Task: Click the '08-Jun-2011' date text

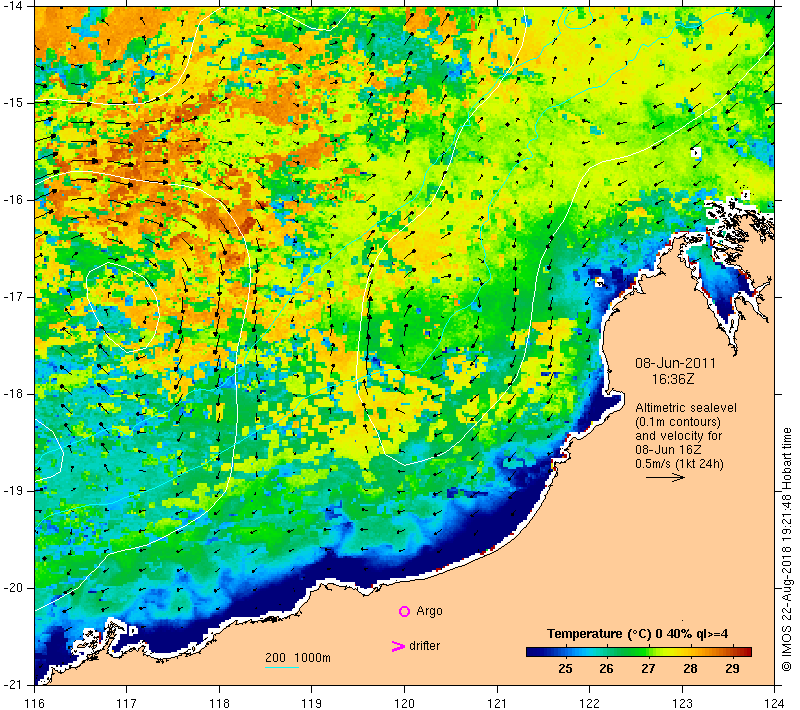Action: pyautogui.click(x=675, y=363)
